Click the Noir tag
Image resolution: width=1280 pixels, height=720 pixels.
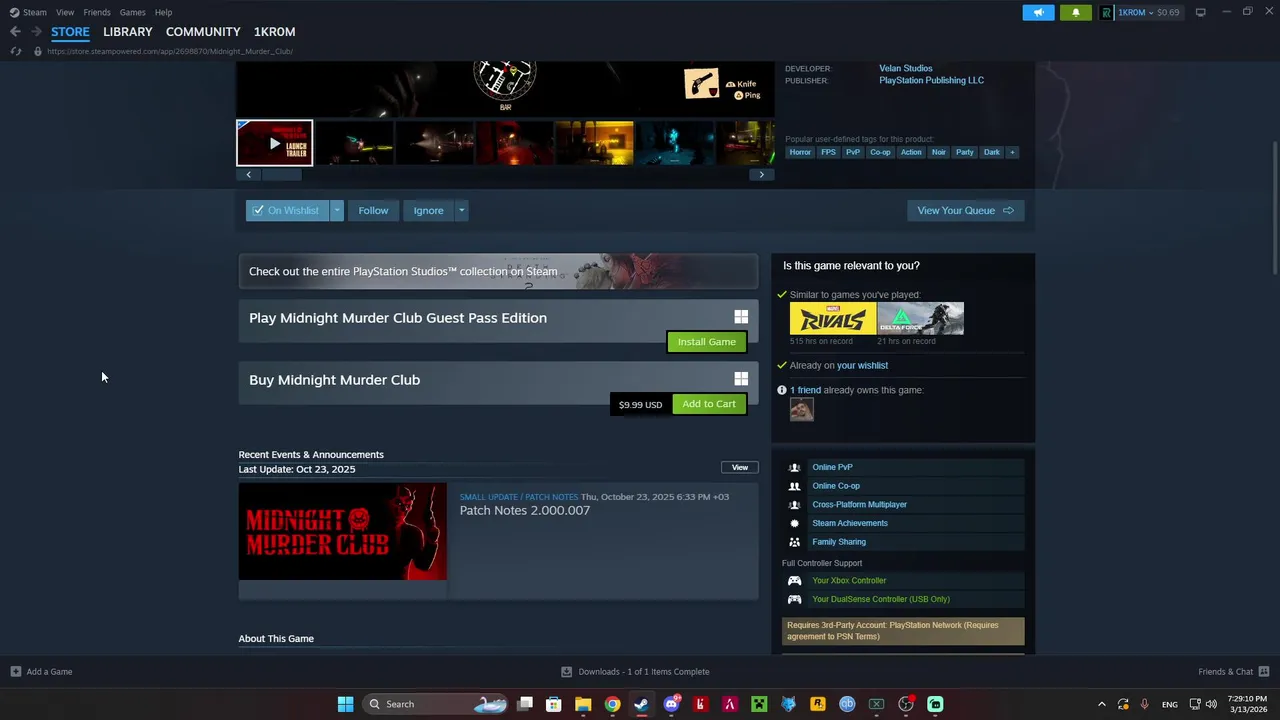(x=938, y=152)
